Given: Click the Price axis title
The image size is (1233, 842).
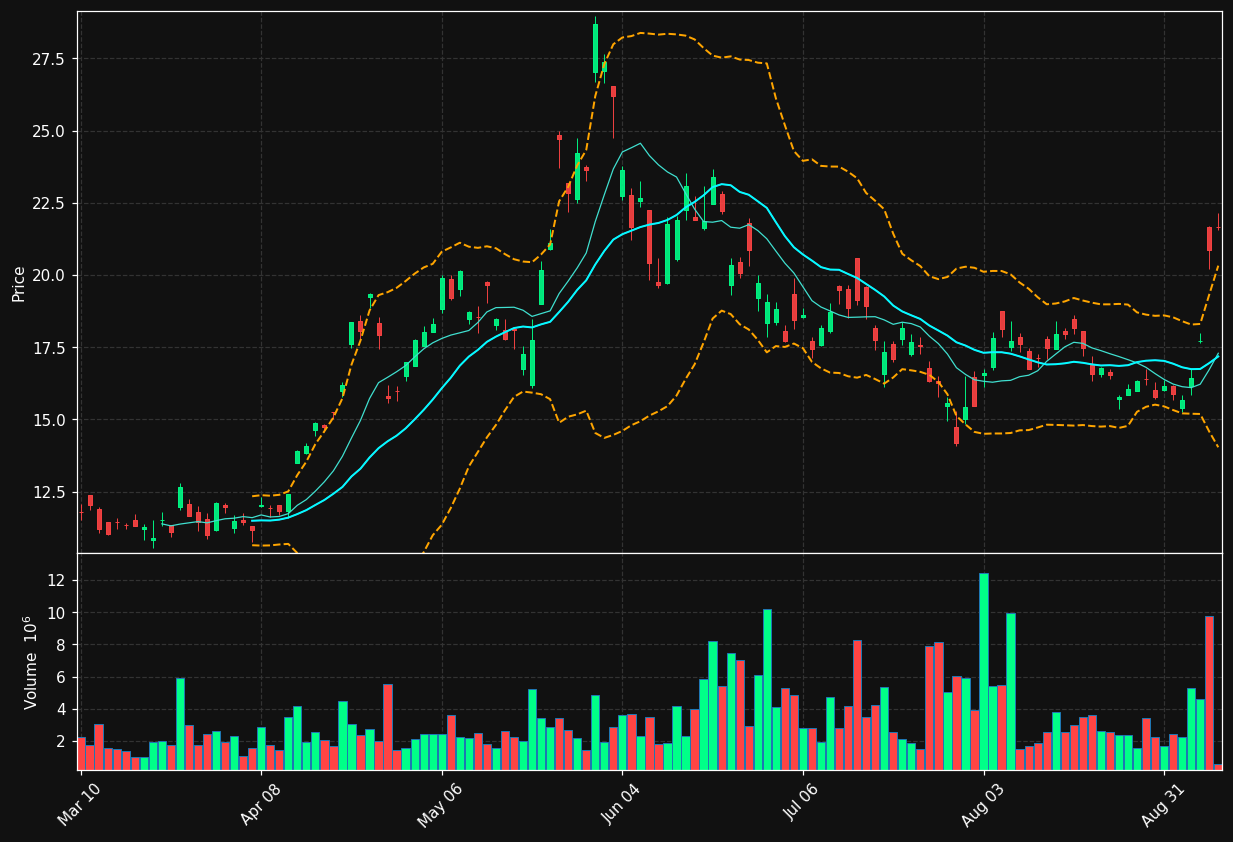Looking at the screenshot, I should coord(19,283).
